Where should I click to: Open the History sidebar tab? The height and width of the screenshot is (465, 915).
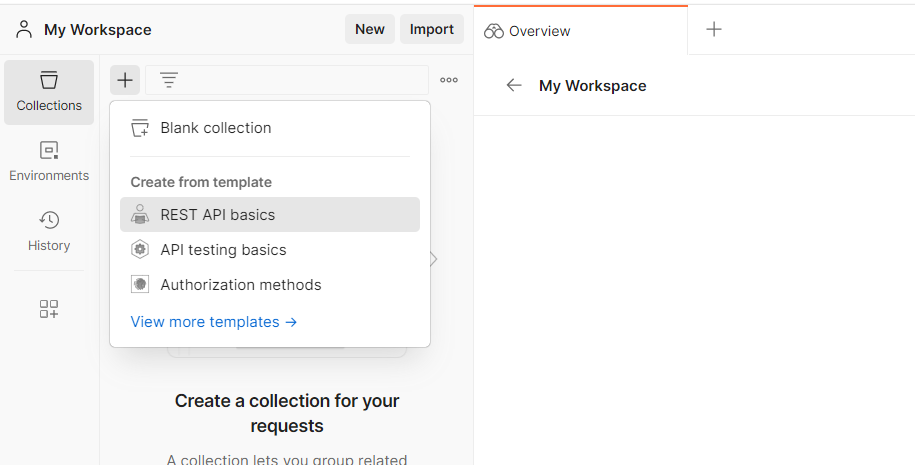[49, 231]
